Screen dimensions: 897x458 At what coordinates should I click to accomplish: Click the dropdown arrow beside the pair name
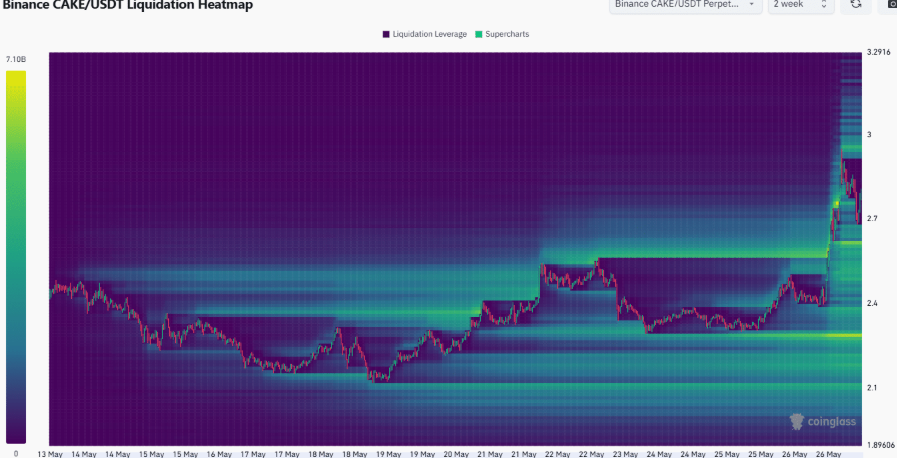[752, 5]
